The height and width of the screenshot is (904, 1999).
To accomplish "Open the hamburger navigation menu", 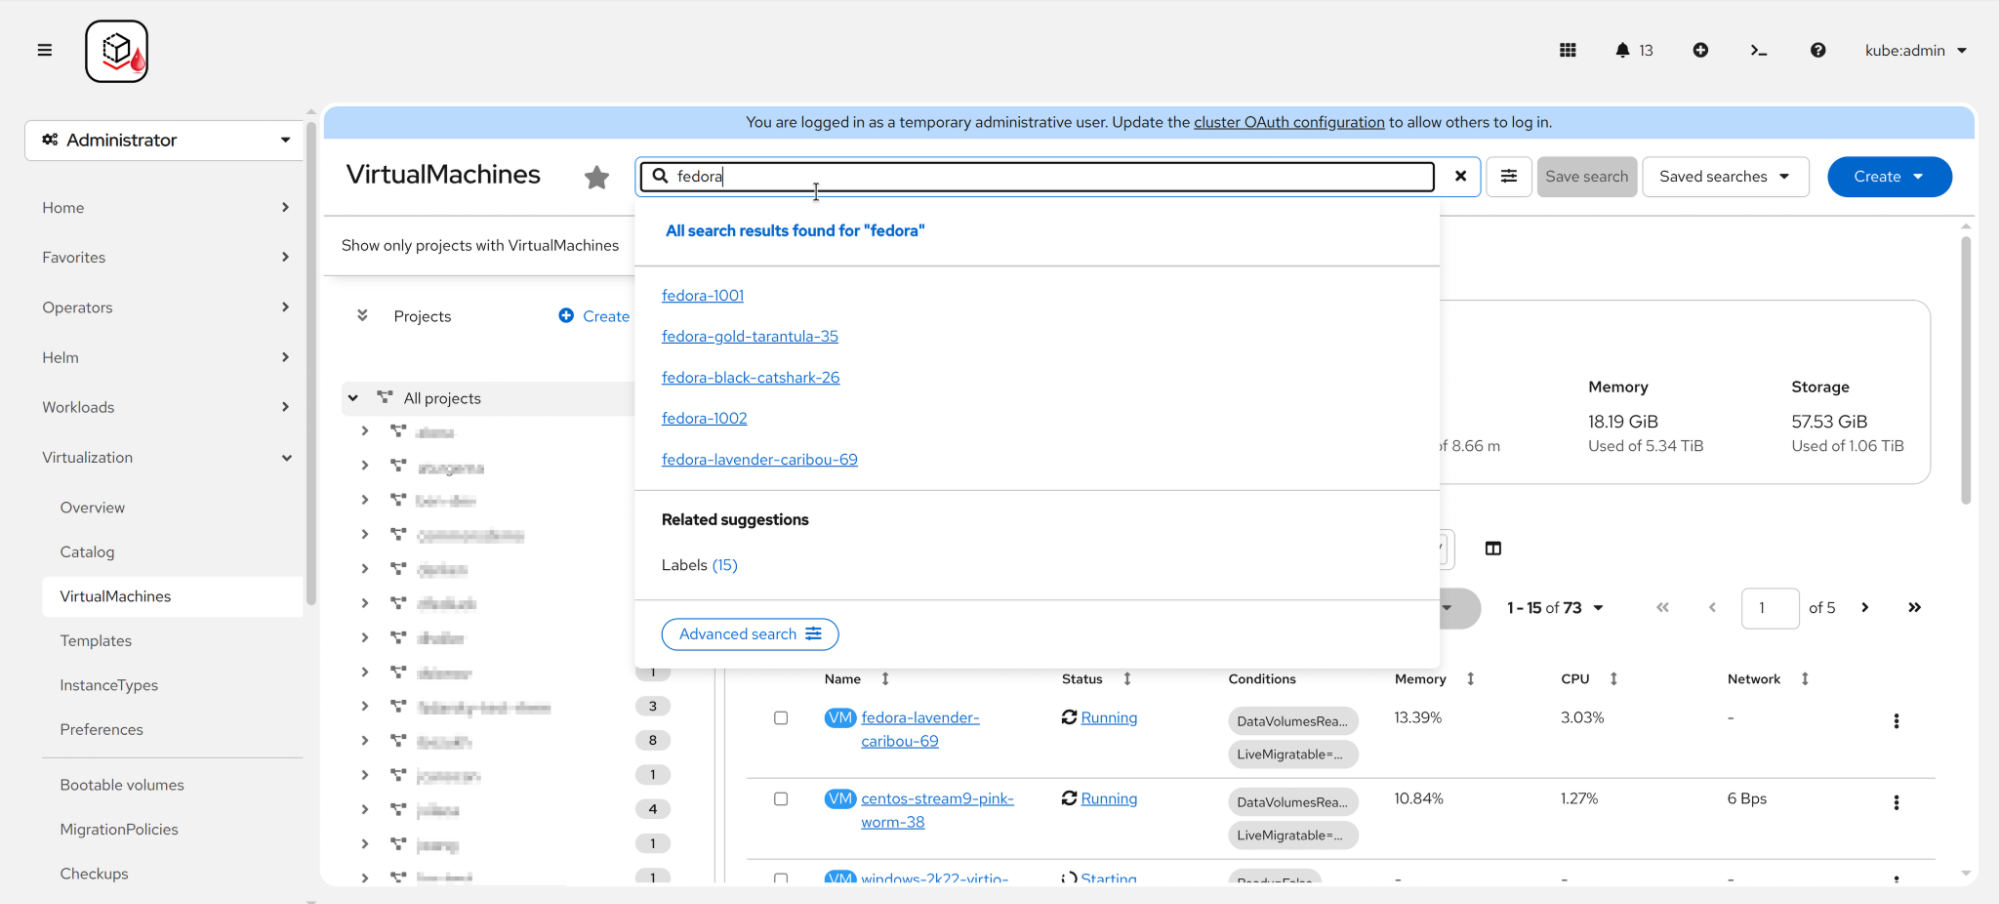I will click(x=44, y=50).
